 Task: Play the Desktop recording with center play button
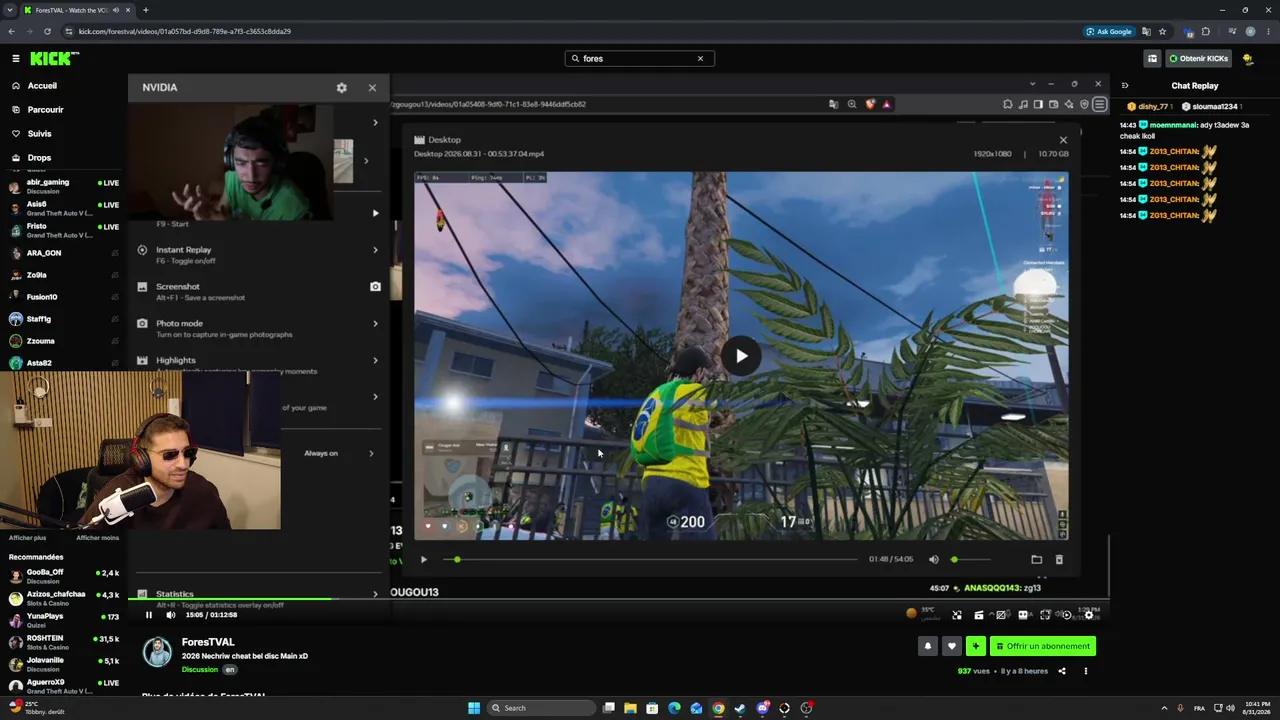[741, 356]
